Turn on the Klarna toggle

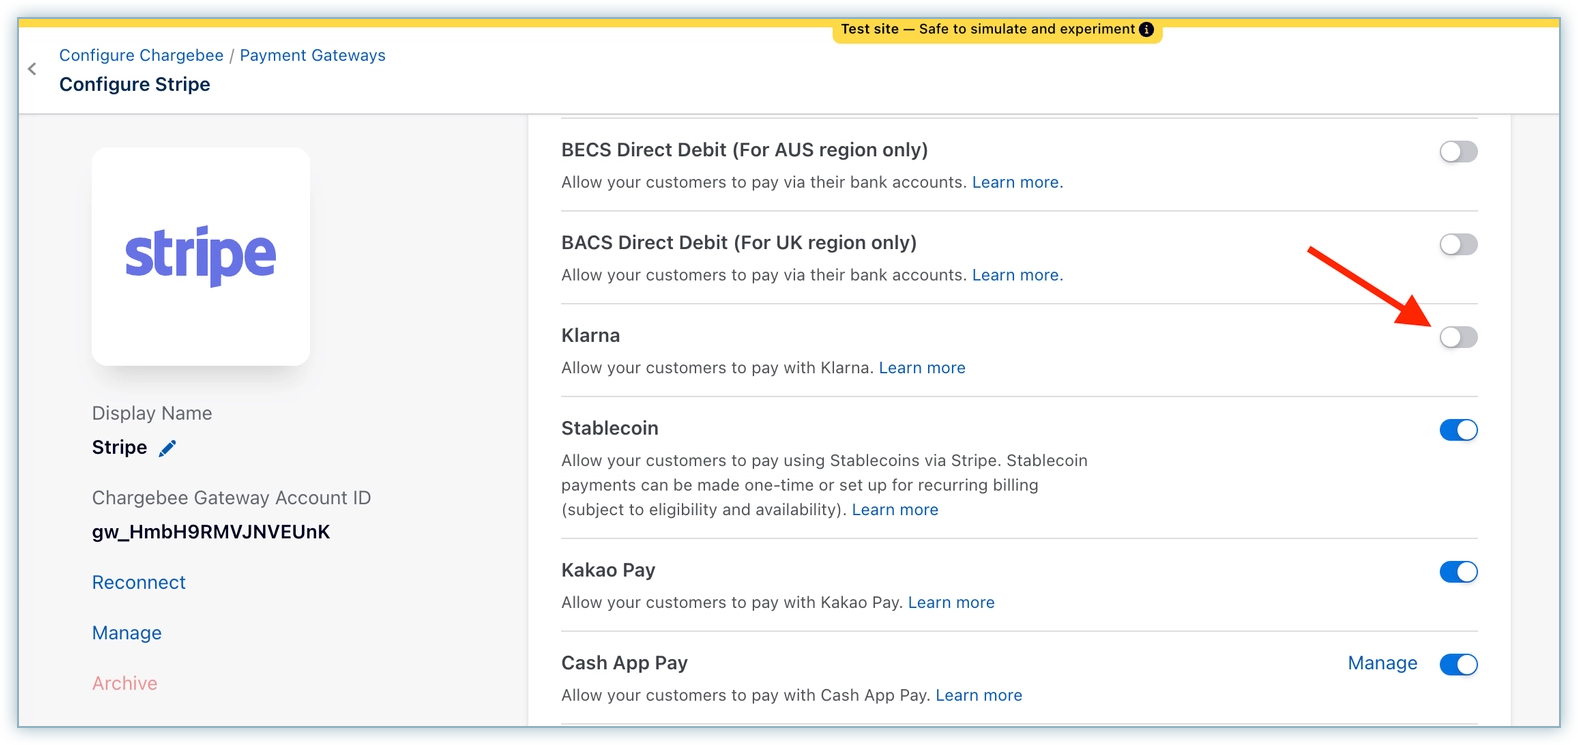point(1458,337)
